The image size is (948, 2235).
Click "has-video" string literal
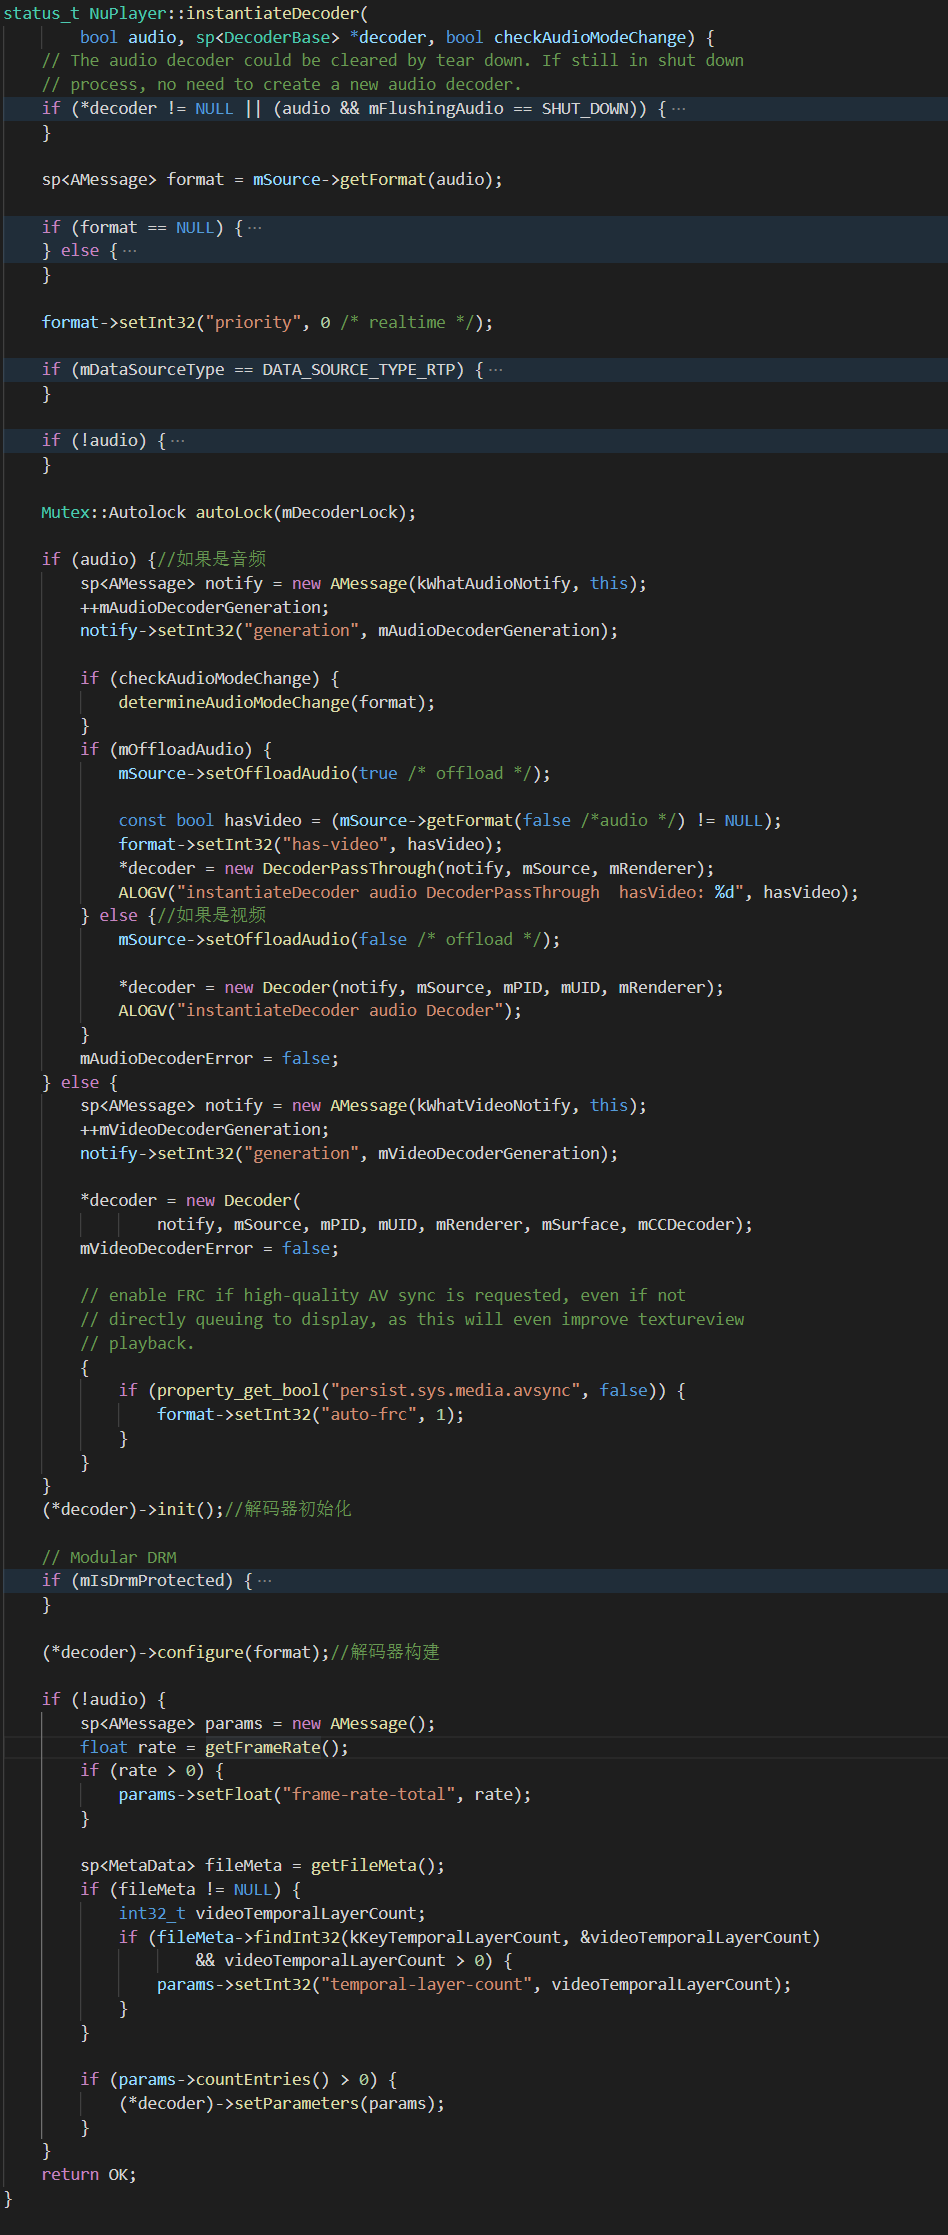pos(335,844)
